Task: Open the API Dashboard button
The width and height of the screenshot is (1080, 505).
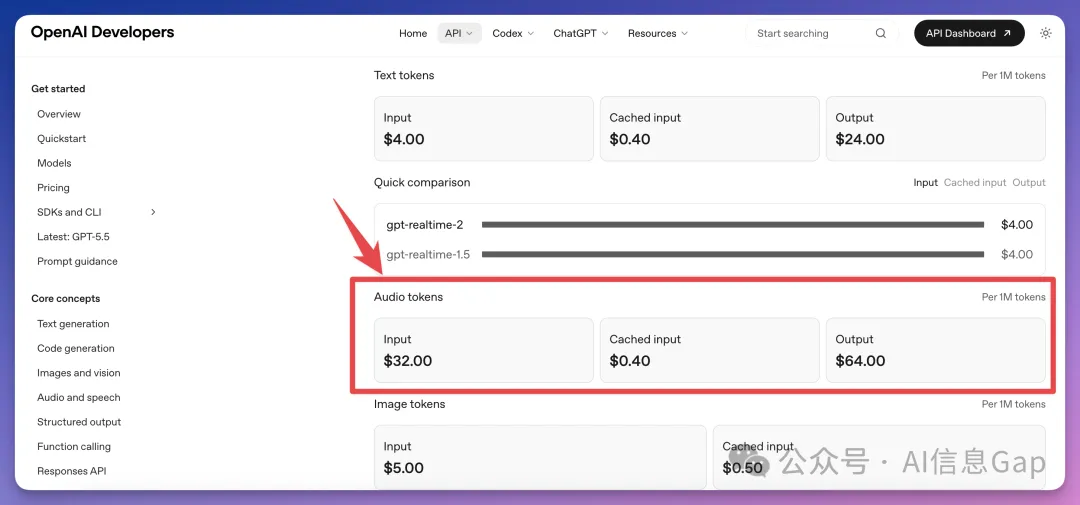Action: point(969,33)
